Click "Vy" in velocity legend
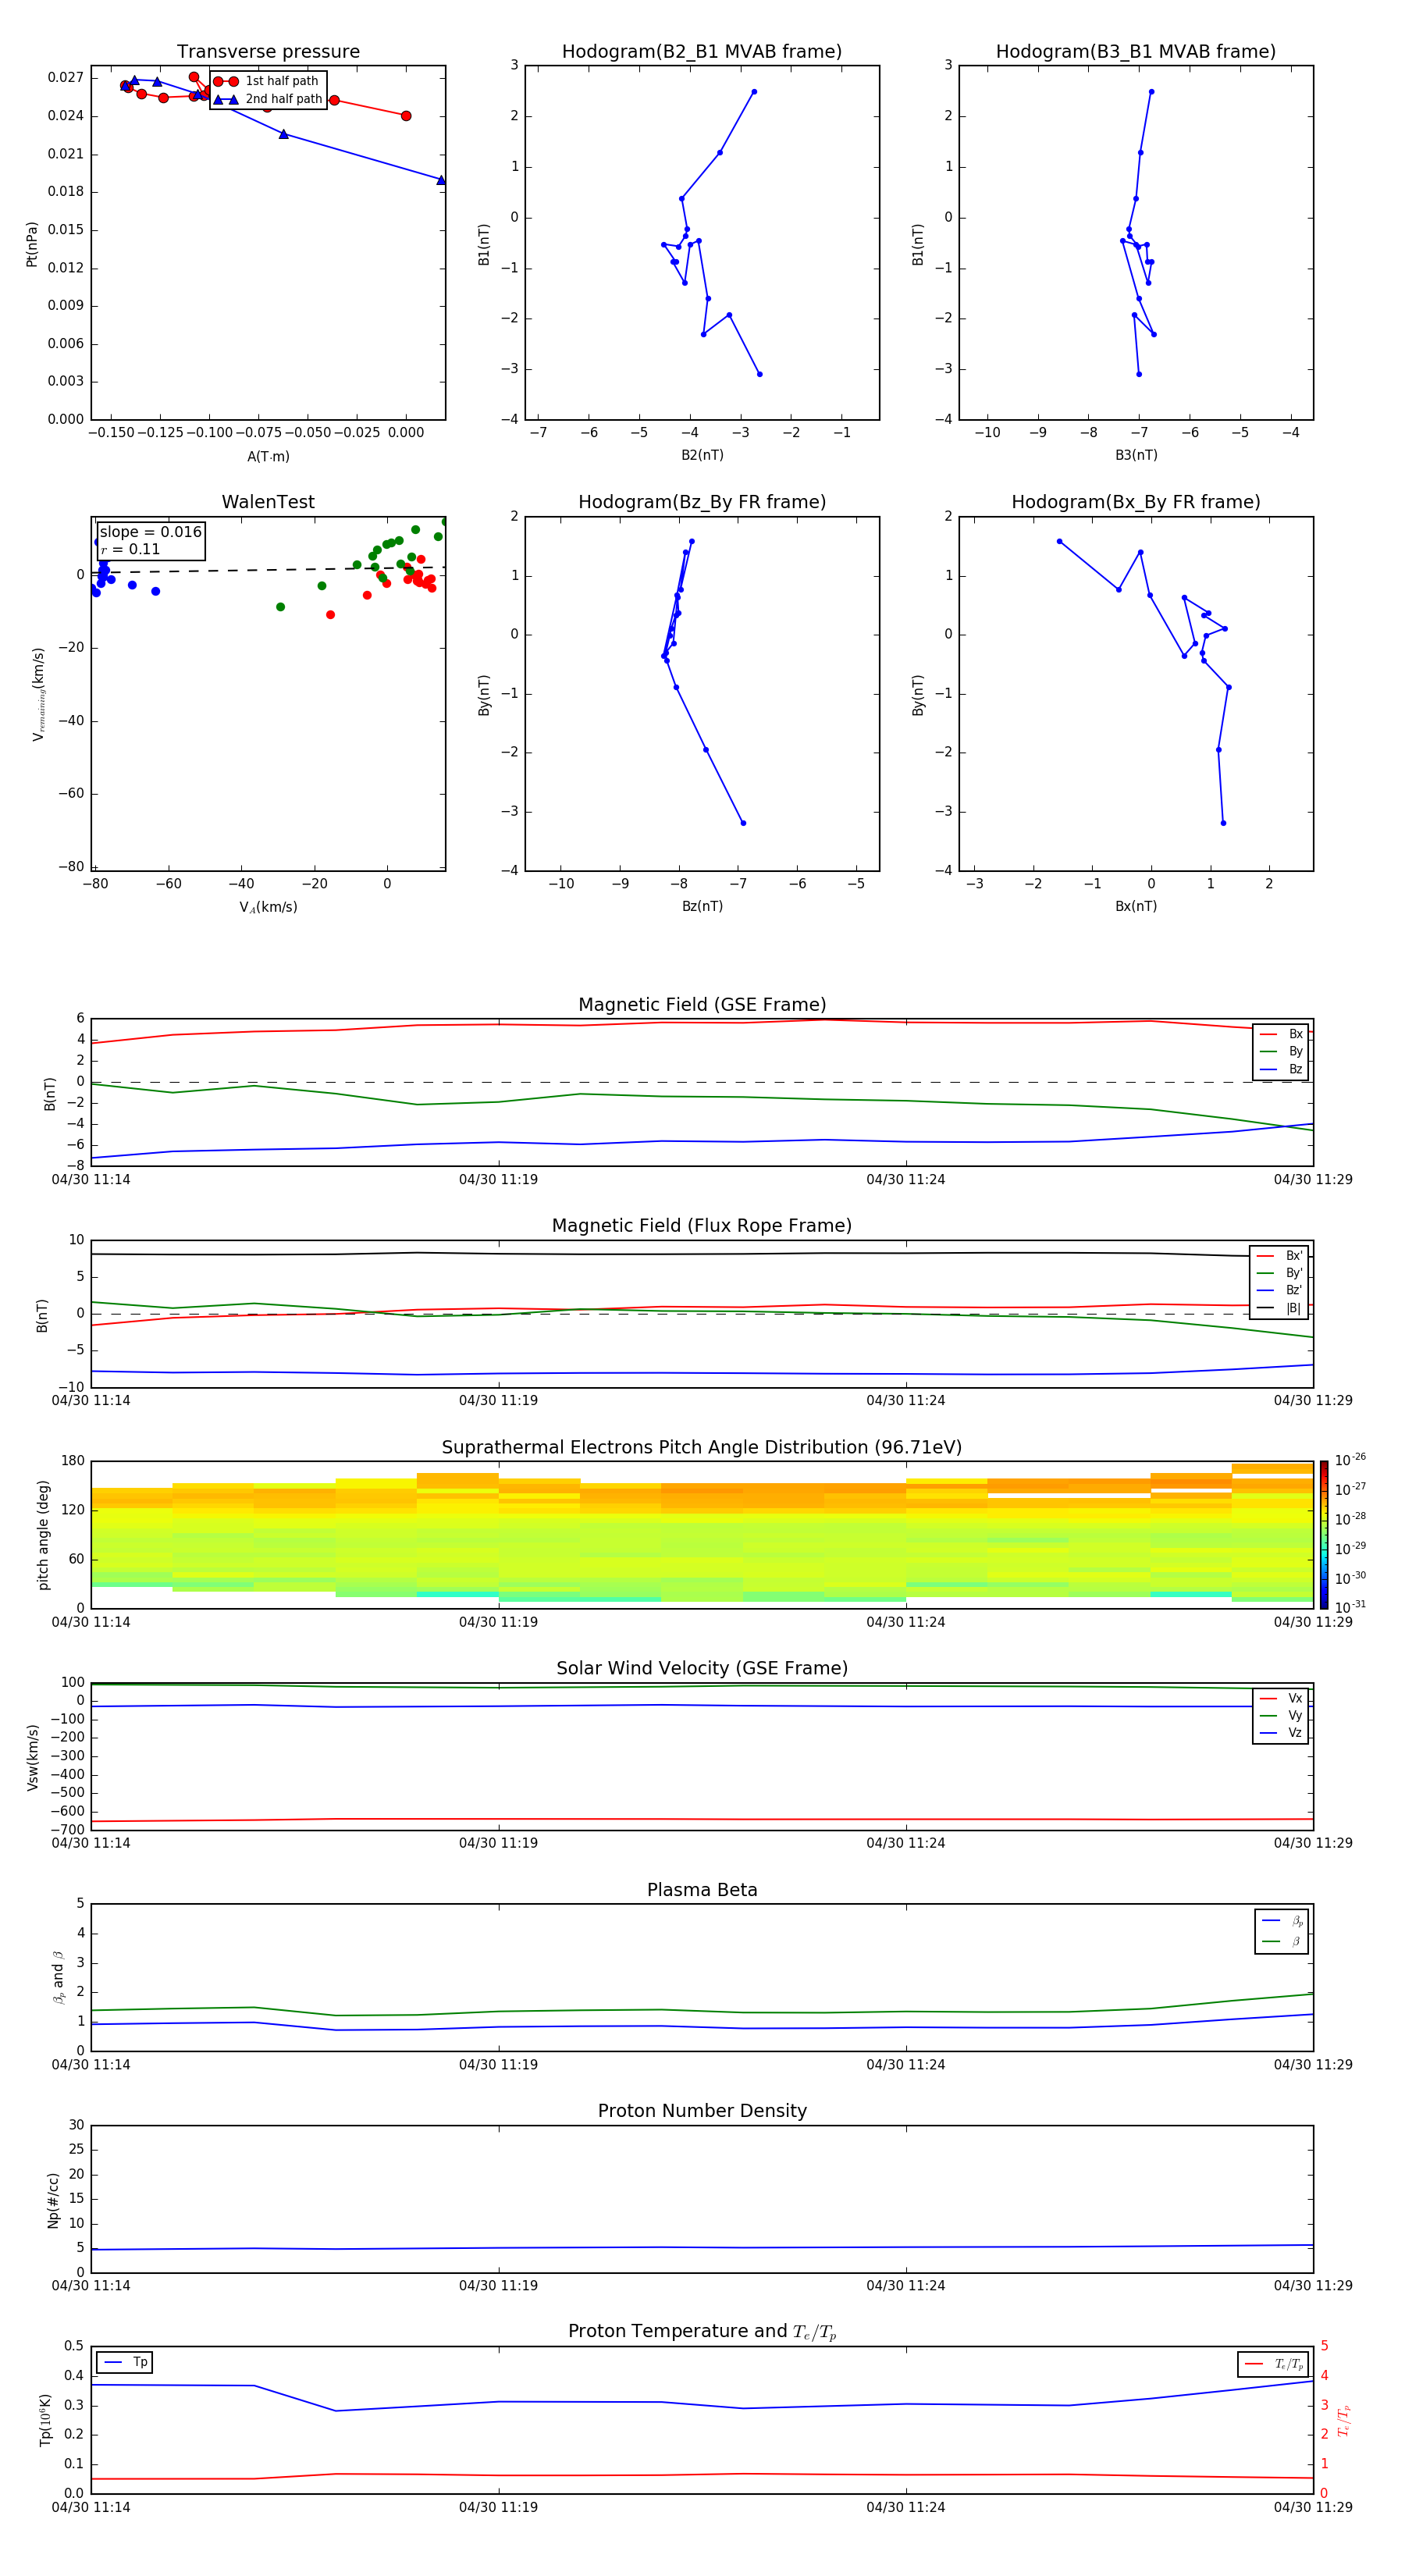Image resolution: width=1405 pixels, height=2576 pixels. point(1295,1715)
